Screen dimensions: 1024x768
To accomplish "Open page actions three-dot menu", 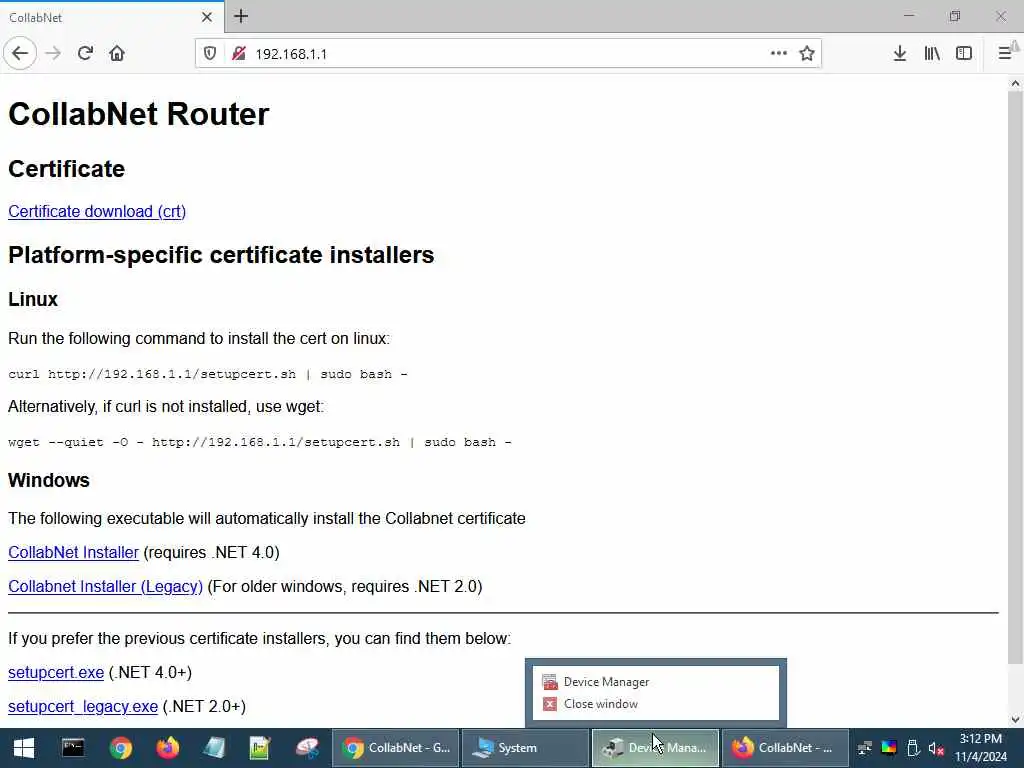I will pyautogui.click(x=778, y=54).
